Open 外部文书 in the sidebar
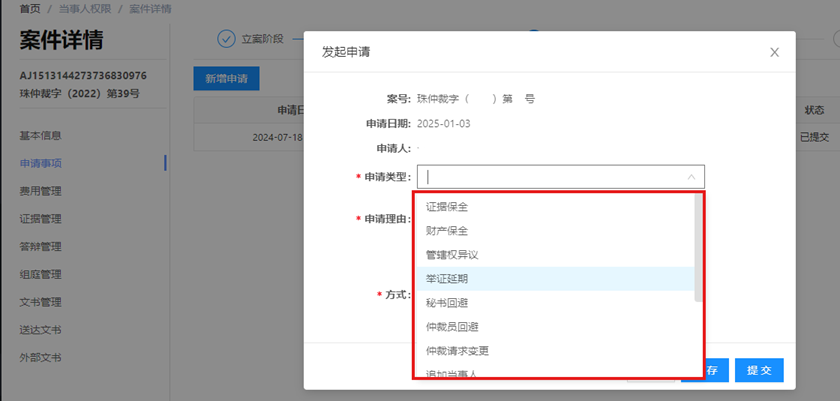Viewport: 840px width, 401px height. coord(41,358)
